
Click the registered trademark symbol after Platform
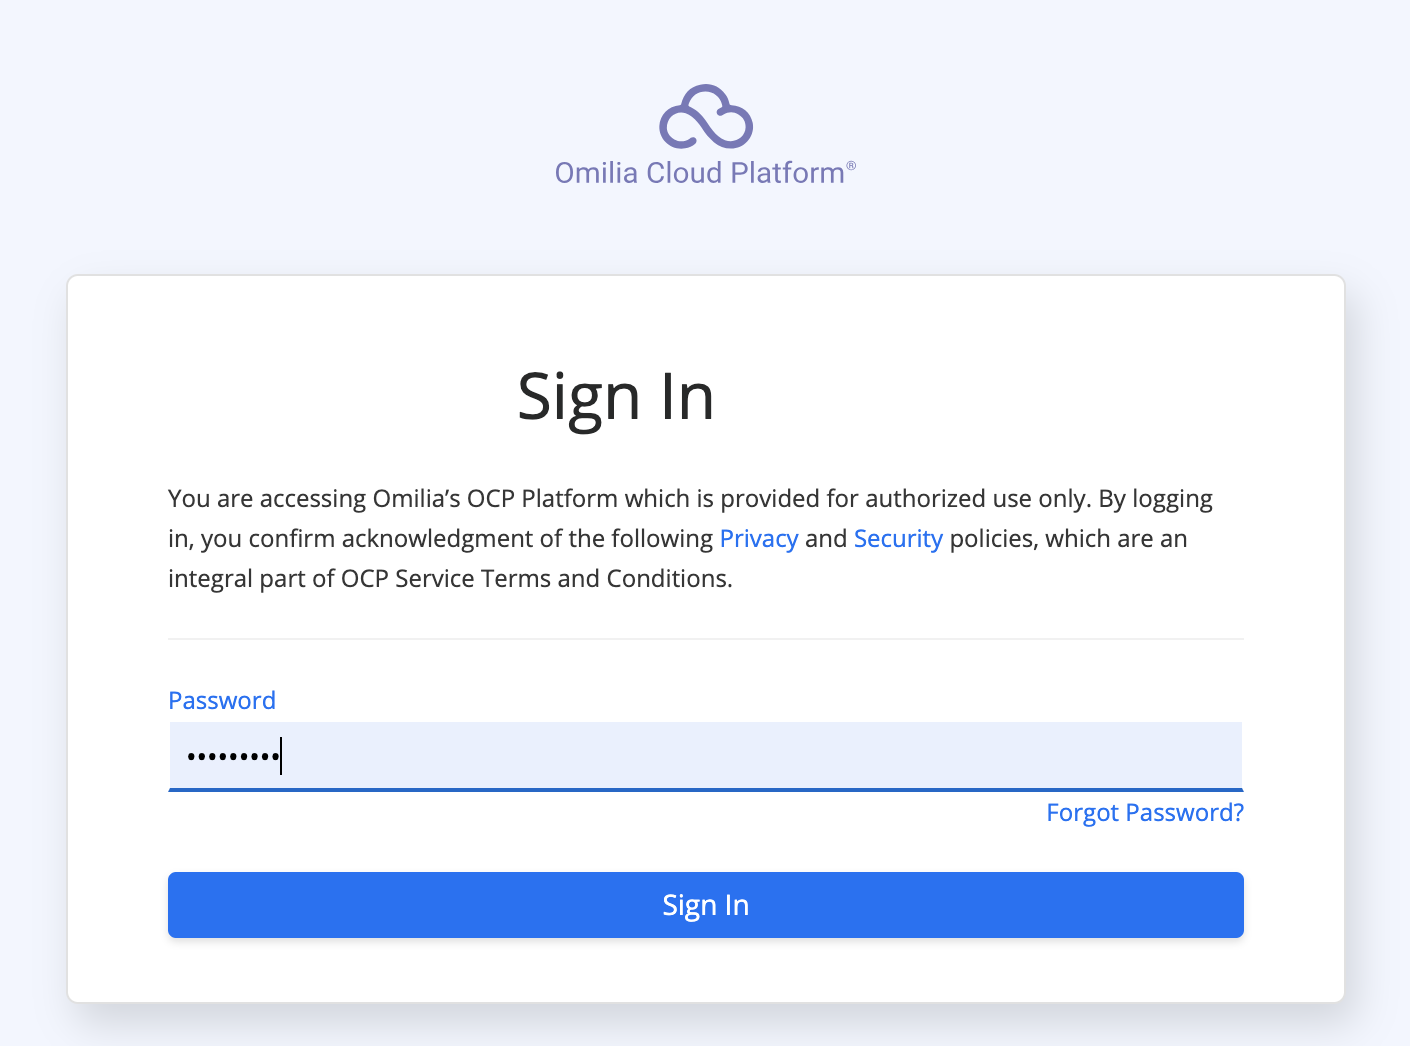851,165
